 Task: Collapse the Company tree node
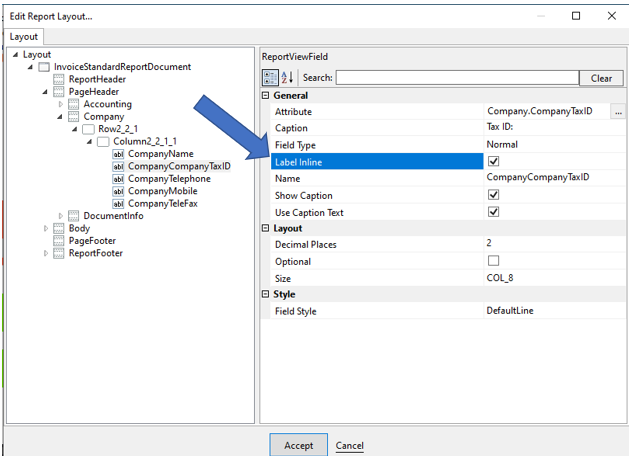pos(60,117)
